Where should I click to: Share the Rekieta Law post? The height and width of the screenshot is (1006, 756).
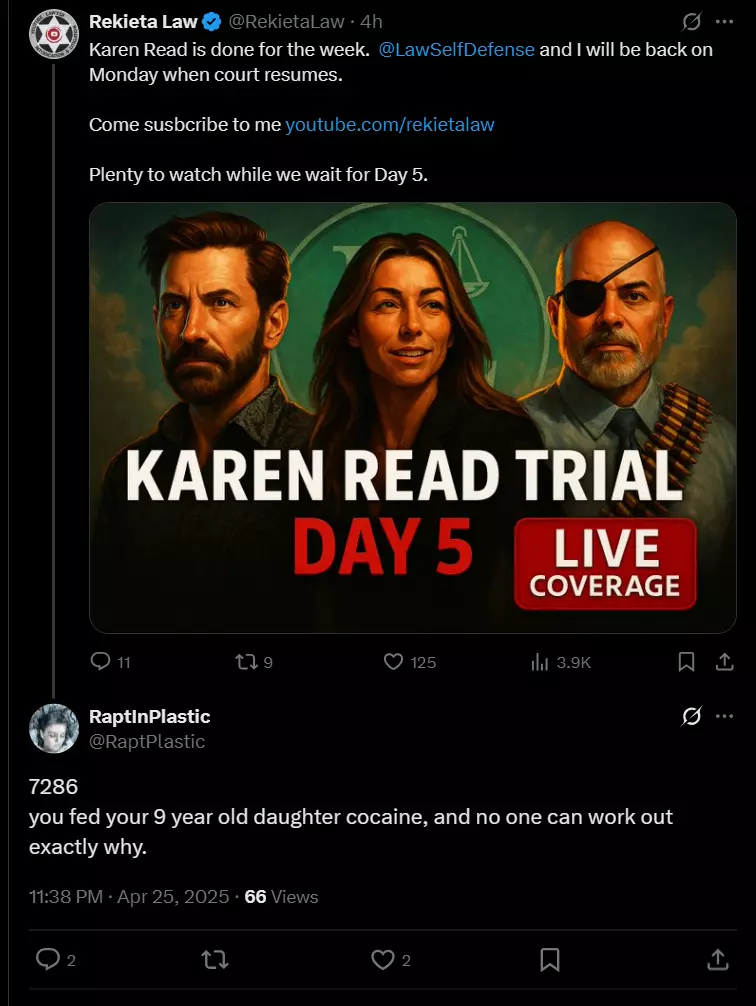(x=725, y=661)
